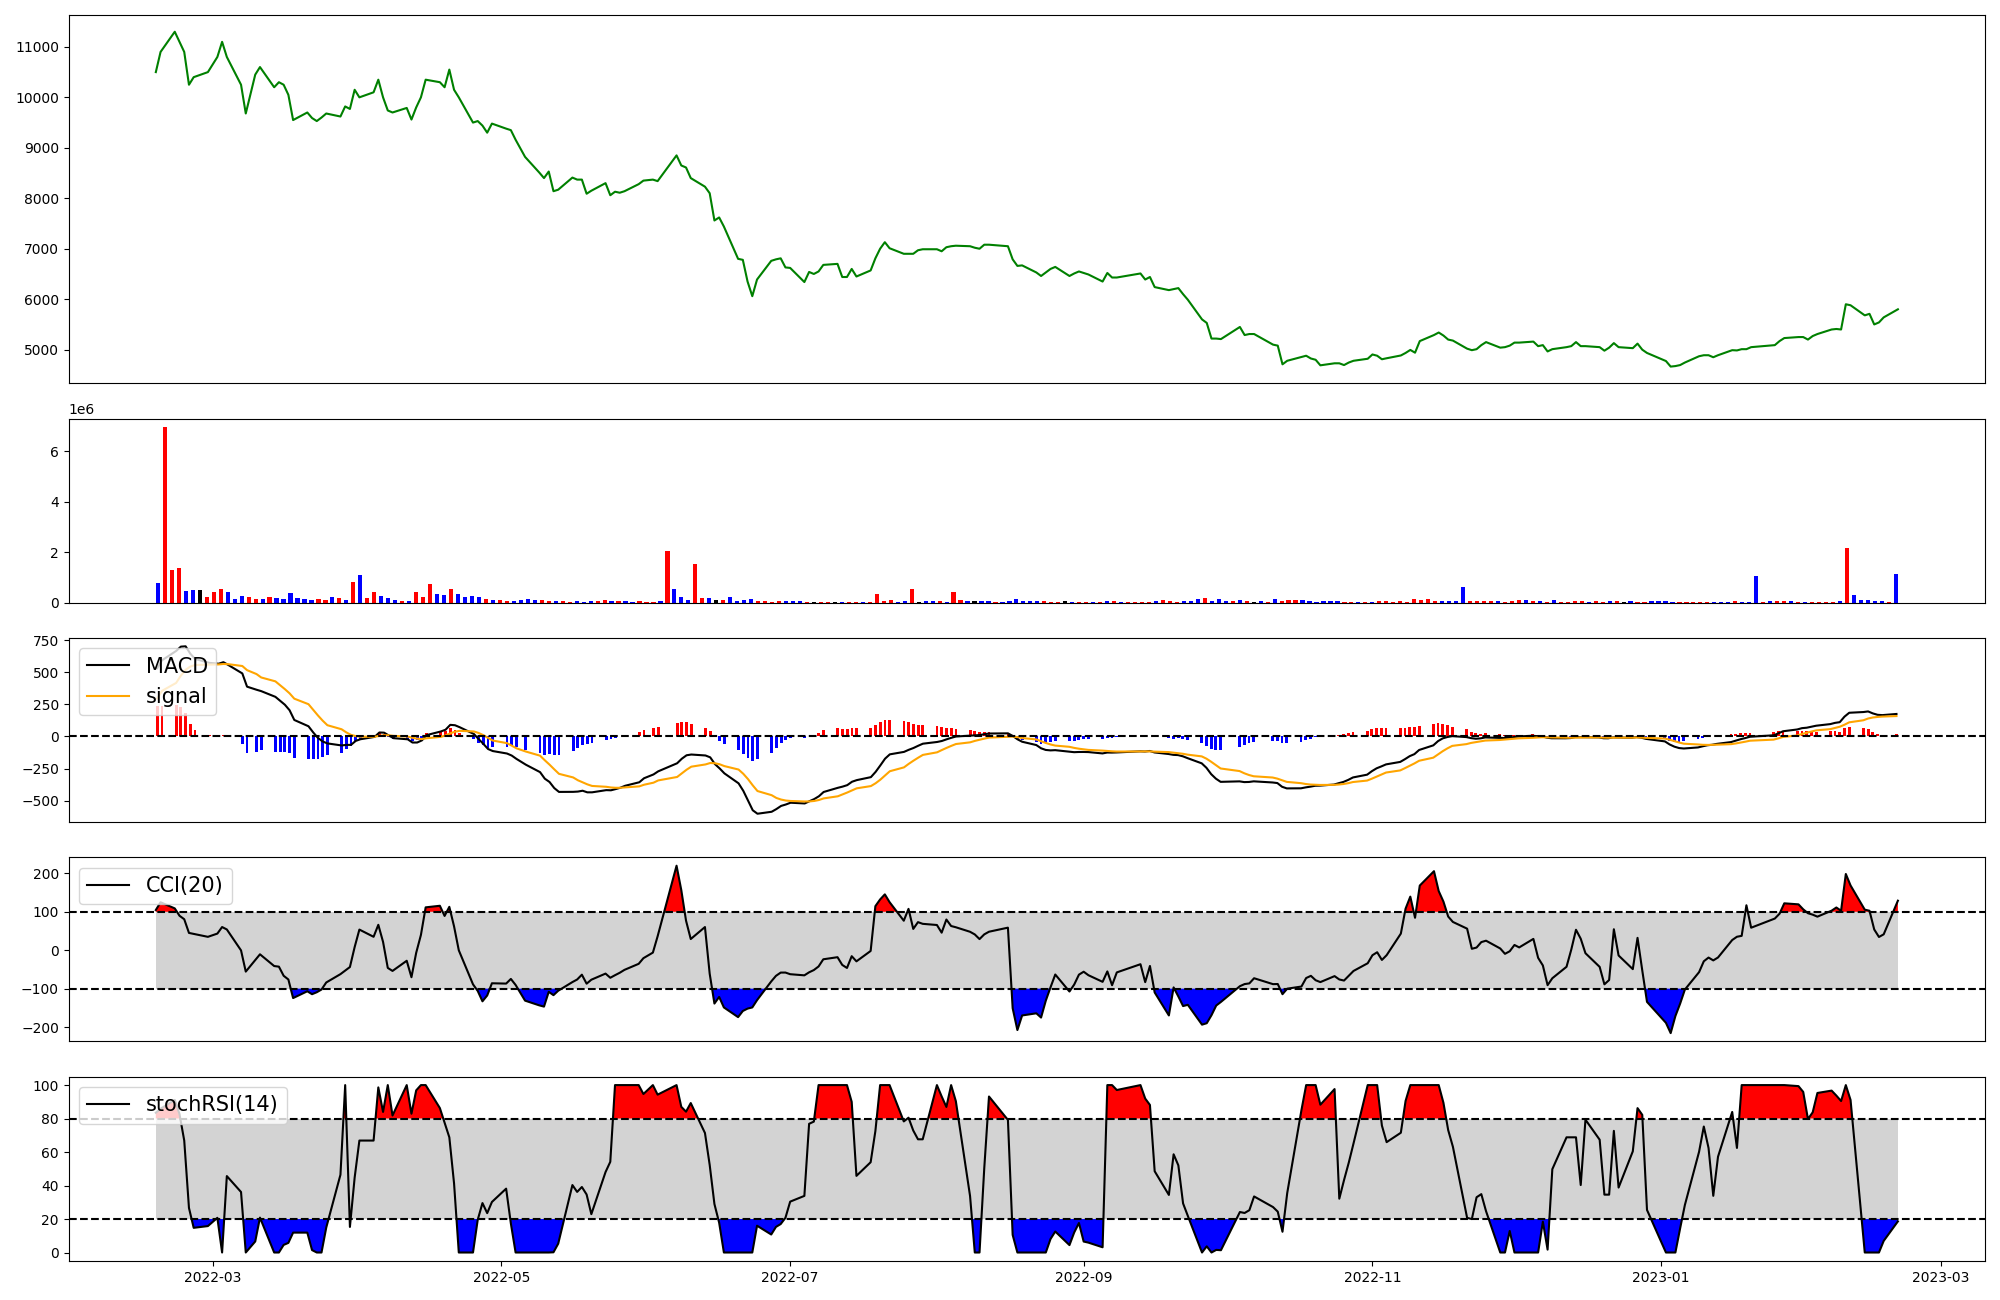Screen dimensions: 2000x1300
Task: Click the CCI peak above 200 in June
Action: pyautogui.click(x=677, y=868)
